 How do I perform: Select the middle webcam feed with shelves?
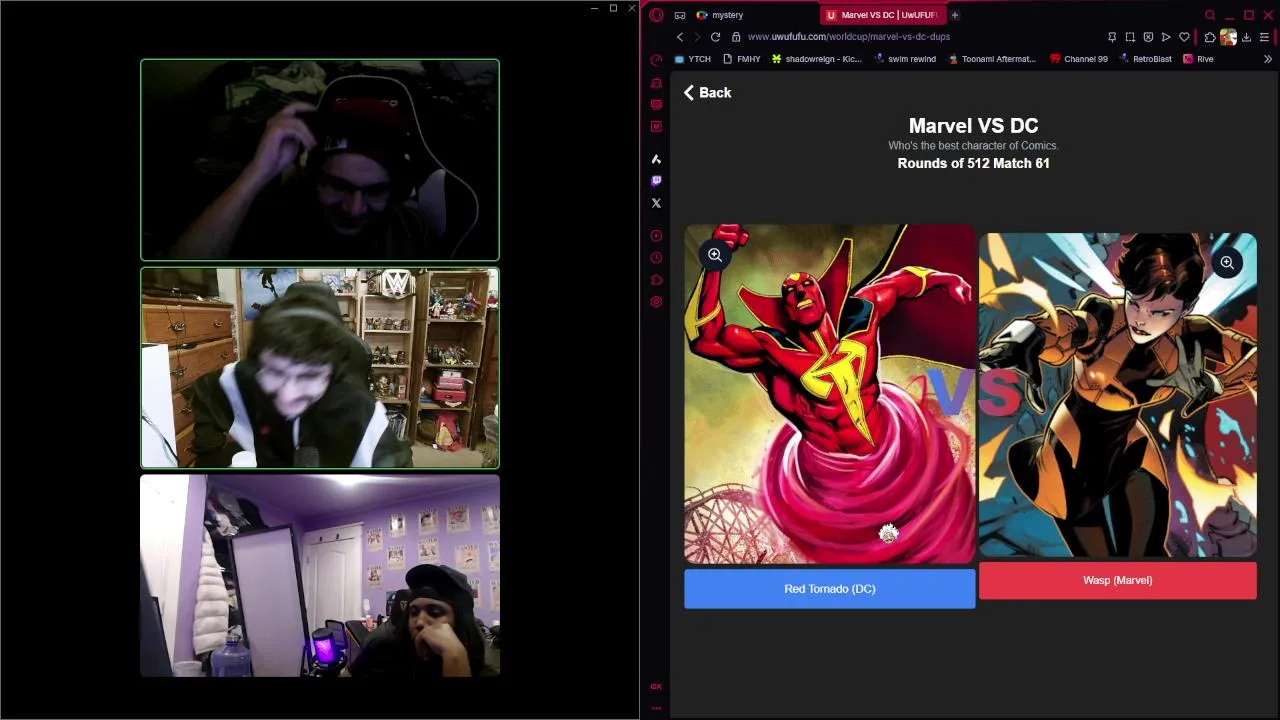coord(320,368)
